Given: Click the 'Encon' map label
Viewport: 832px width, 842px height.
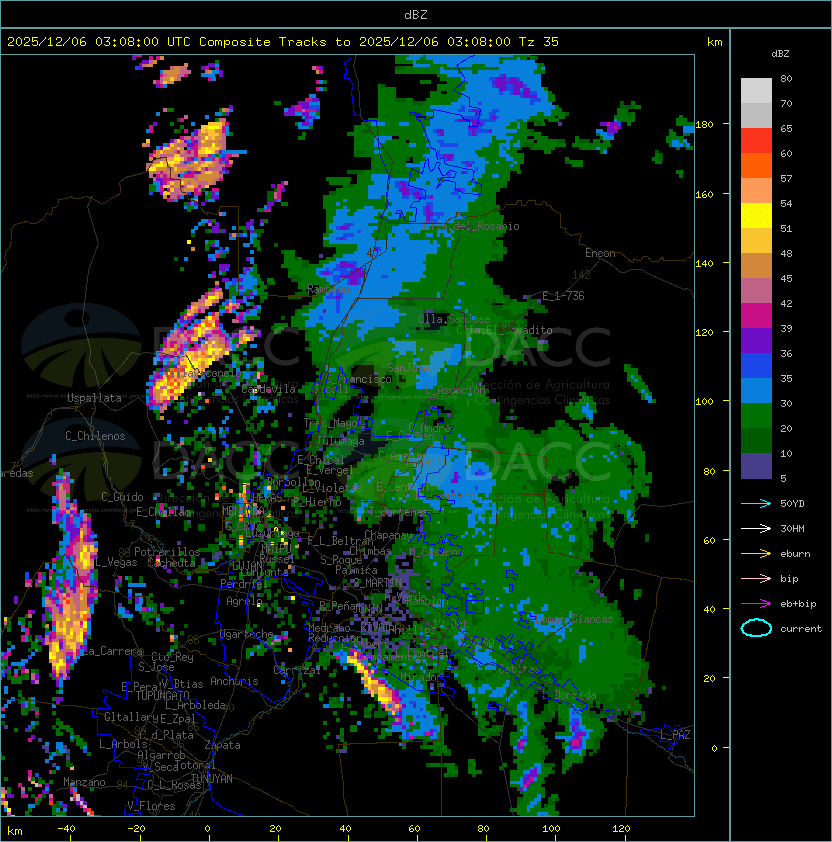Looking at the screenshot, I should point(600,252).
